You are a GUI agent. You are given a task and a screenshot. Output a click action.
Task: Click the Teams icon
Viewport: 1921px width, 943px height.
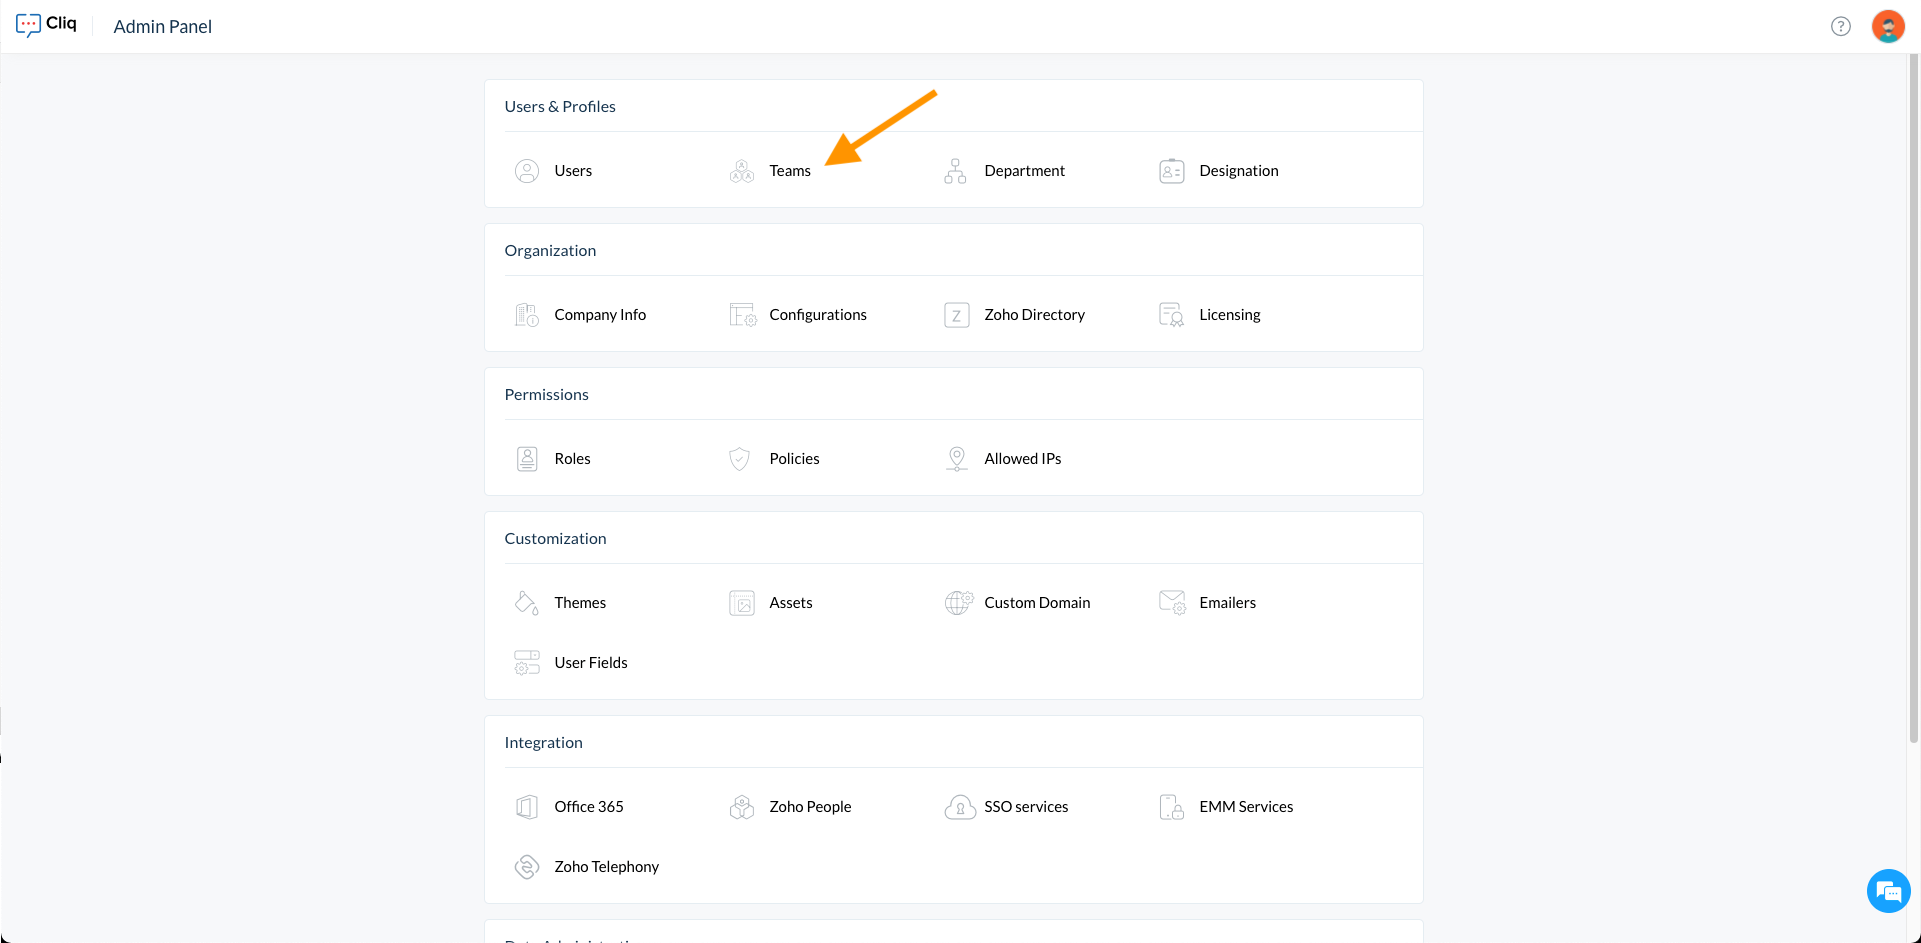coord(742,171)
